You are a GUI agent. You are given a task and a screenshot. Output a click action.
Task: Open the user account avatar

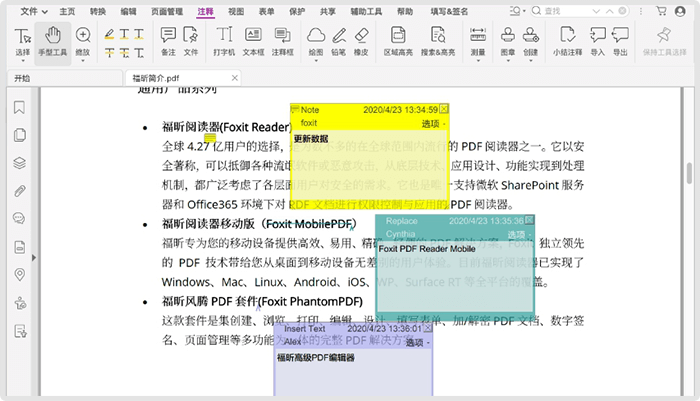[680, 11]
